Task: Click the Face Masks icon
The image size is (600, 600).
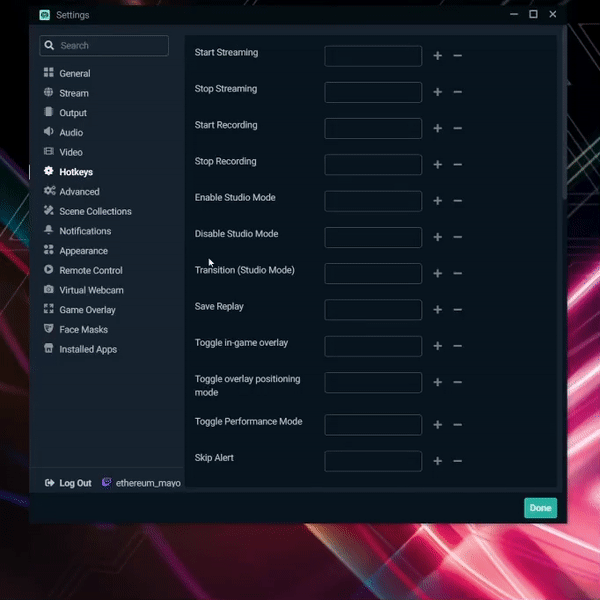Action: click(49, 329)
